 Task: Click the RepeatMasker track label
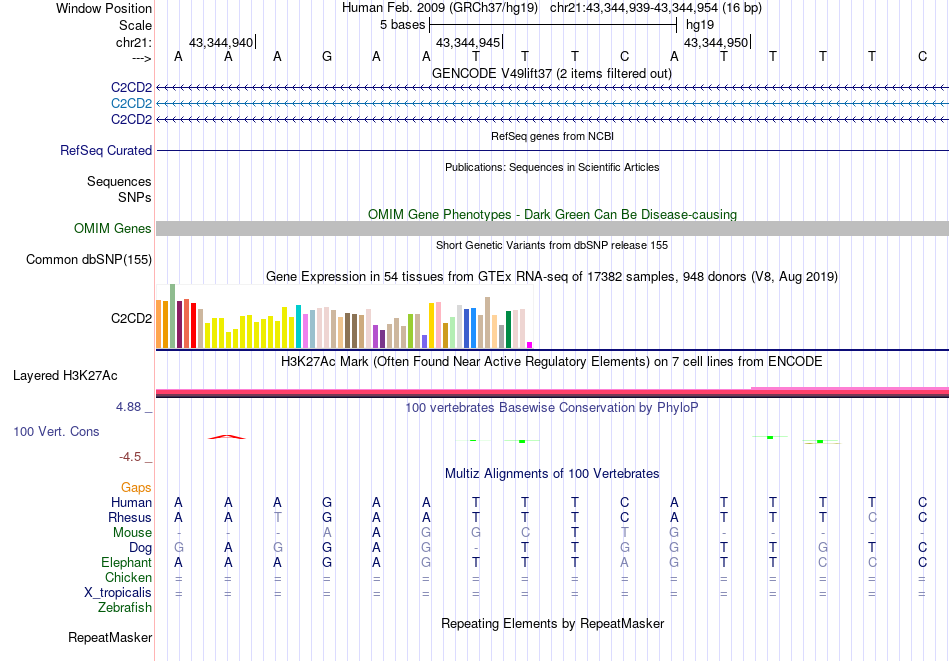[110, 637]
